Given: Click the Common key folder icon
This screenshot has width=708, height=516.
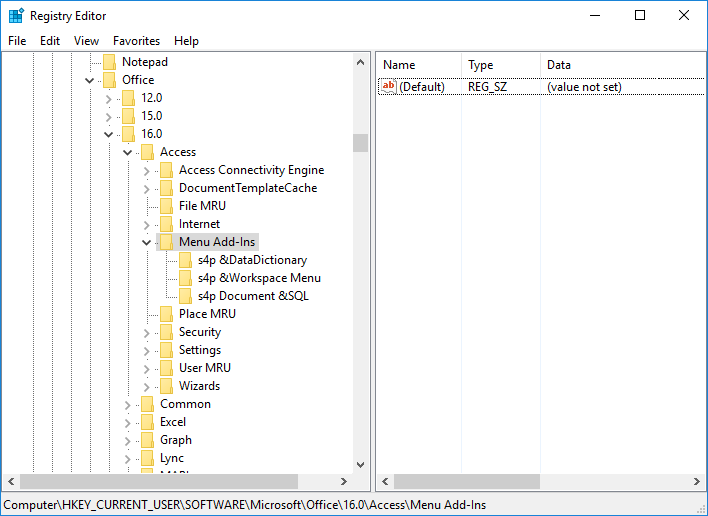Looking at the screenshot, I should (x=147, y=404).
